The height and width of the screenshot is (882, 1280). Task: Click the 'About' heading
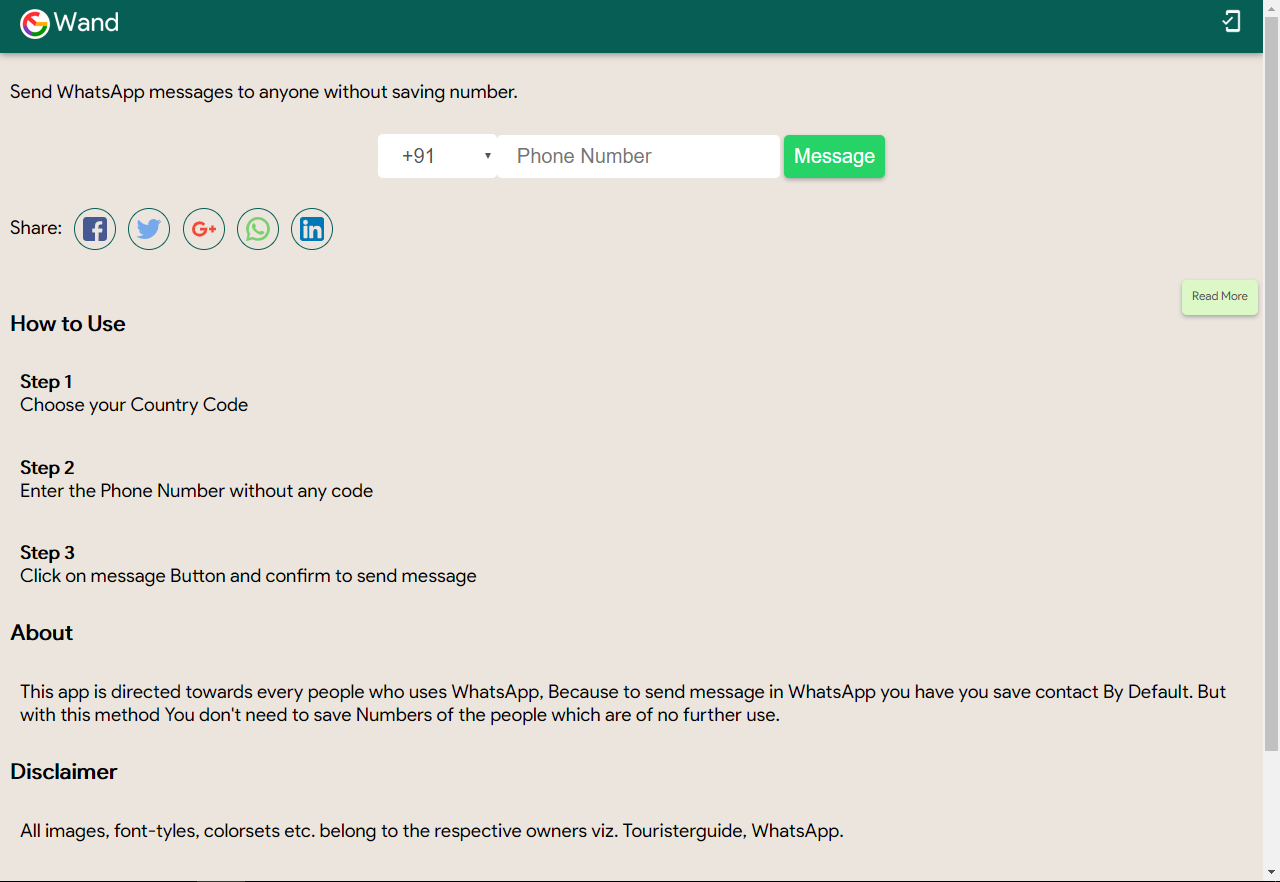42,633
